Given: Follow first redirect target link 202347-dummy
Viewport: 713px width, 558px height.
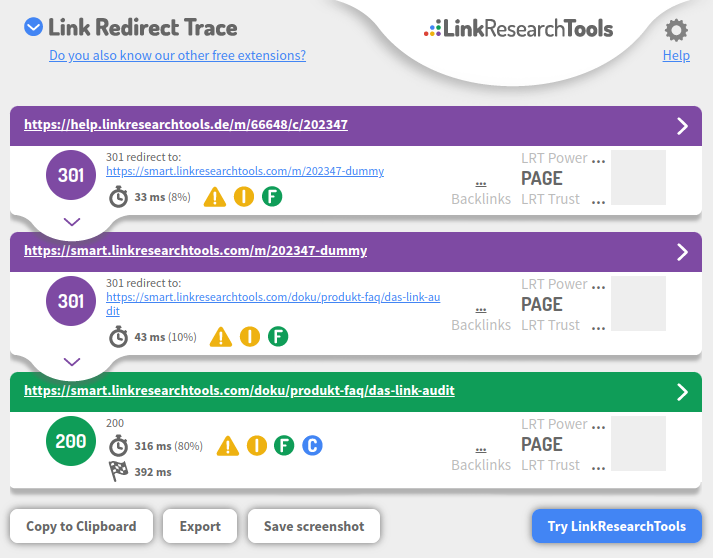Looking at the screenshot, I should pos(245,171).
